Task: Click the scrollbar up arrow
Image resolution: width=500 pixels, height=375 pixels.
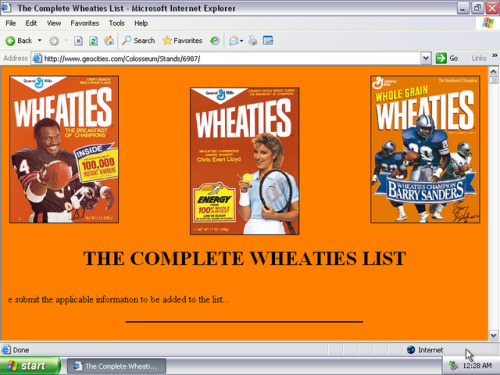Action: pyautogui.click(x=493, y=71)
